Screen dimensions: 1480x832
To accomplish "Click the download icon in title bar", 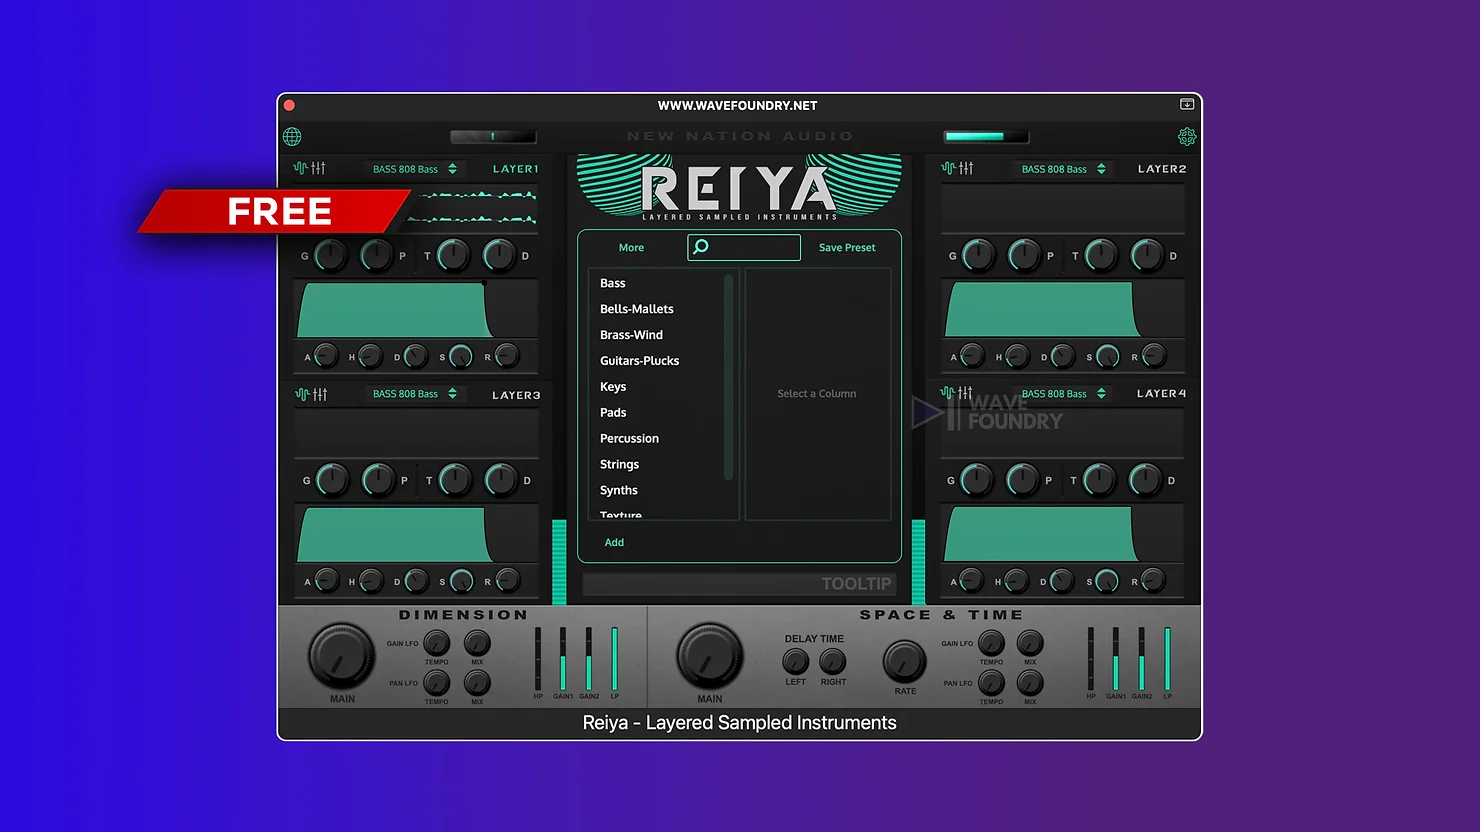I will pos(1187,104).
